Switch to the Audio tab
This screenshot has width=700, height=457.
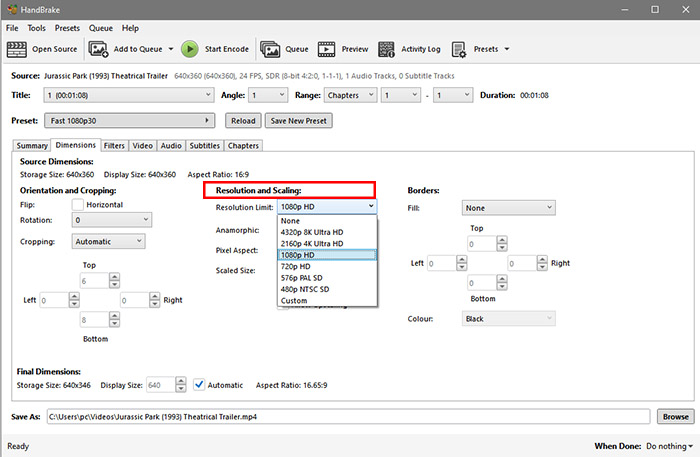coord(171,145)
